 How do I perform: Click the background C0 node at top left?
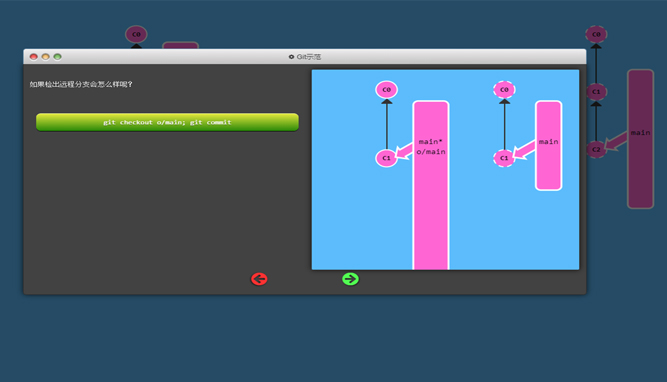click(x=136, y=34)
